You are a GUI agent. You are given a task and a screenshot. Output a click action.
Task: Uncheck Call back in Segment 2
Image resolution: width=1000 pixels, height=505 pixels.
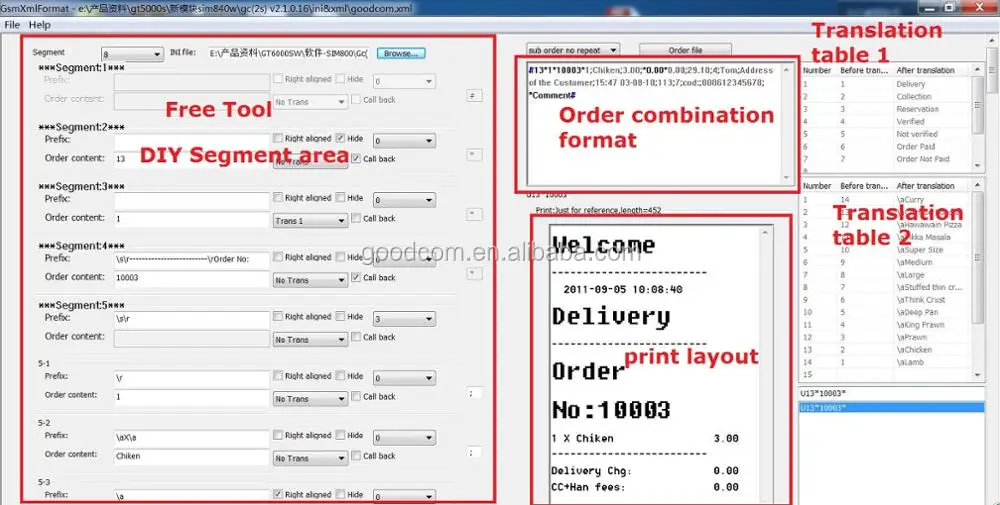point(356,159)
